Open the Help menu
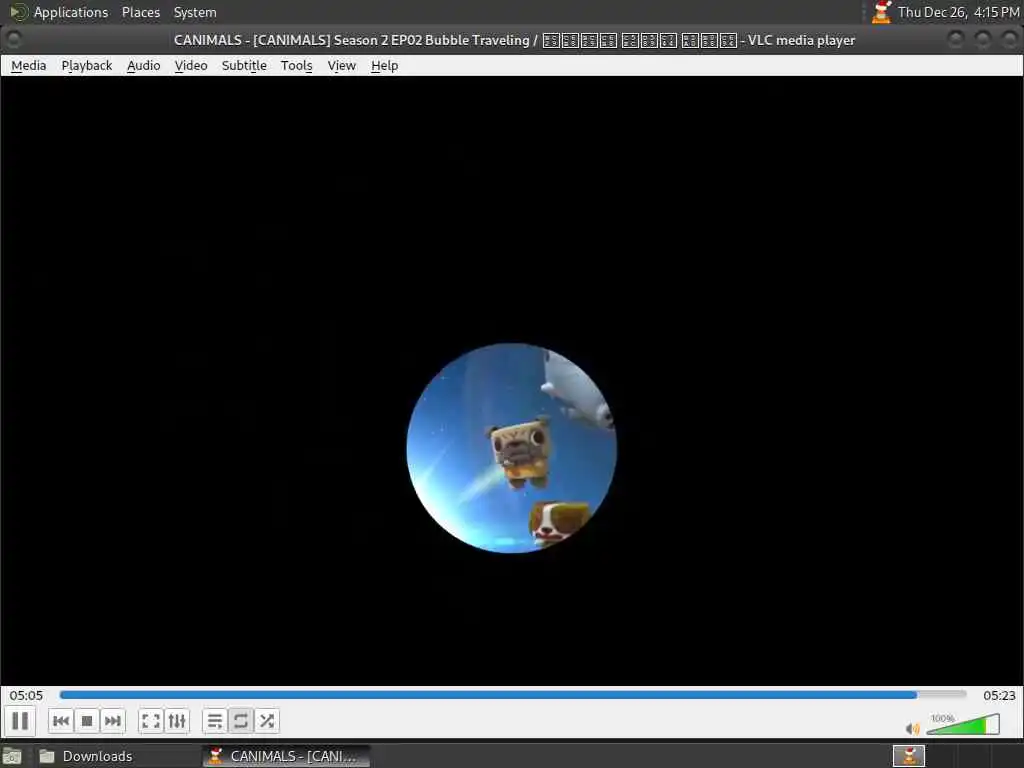Viewport: 1024px width, 768px height. tap(385, 65)
